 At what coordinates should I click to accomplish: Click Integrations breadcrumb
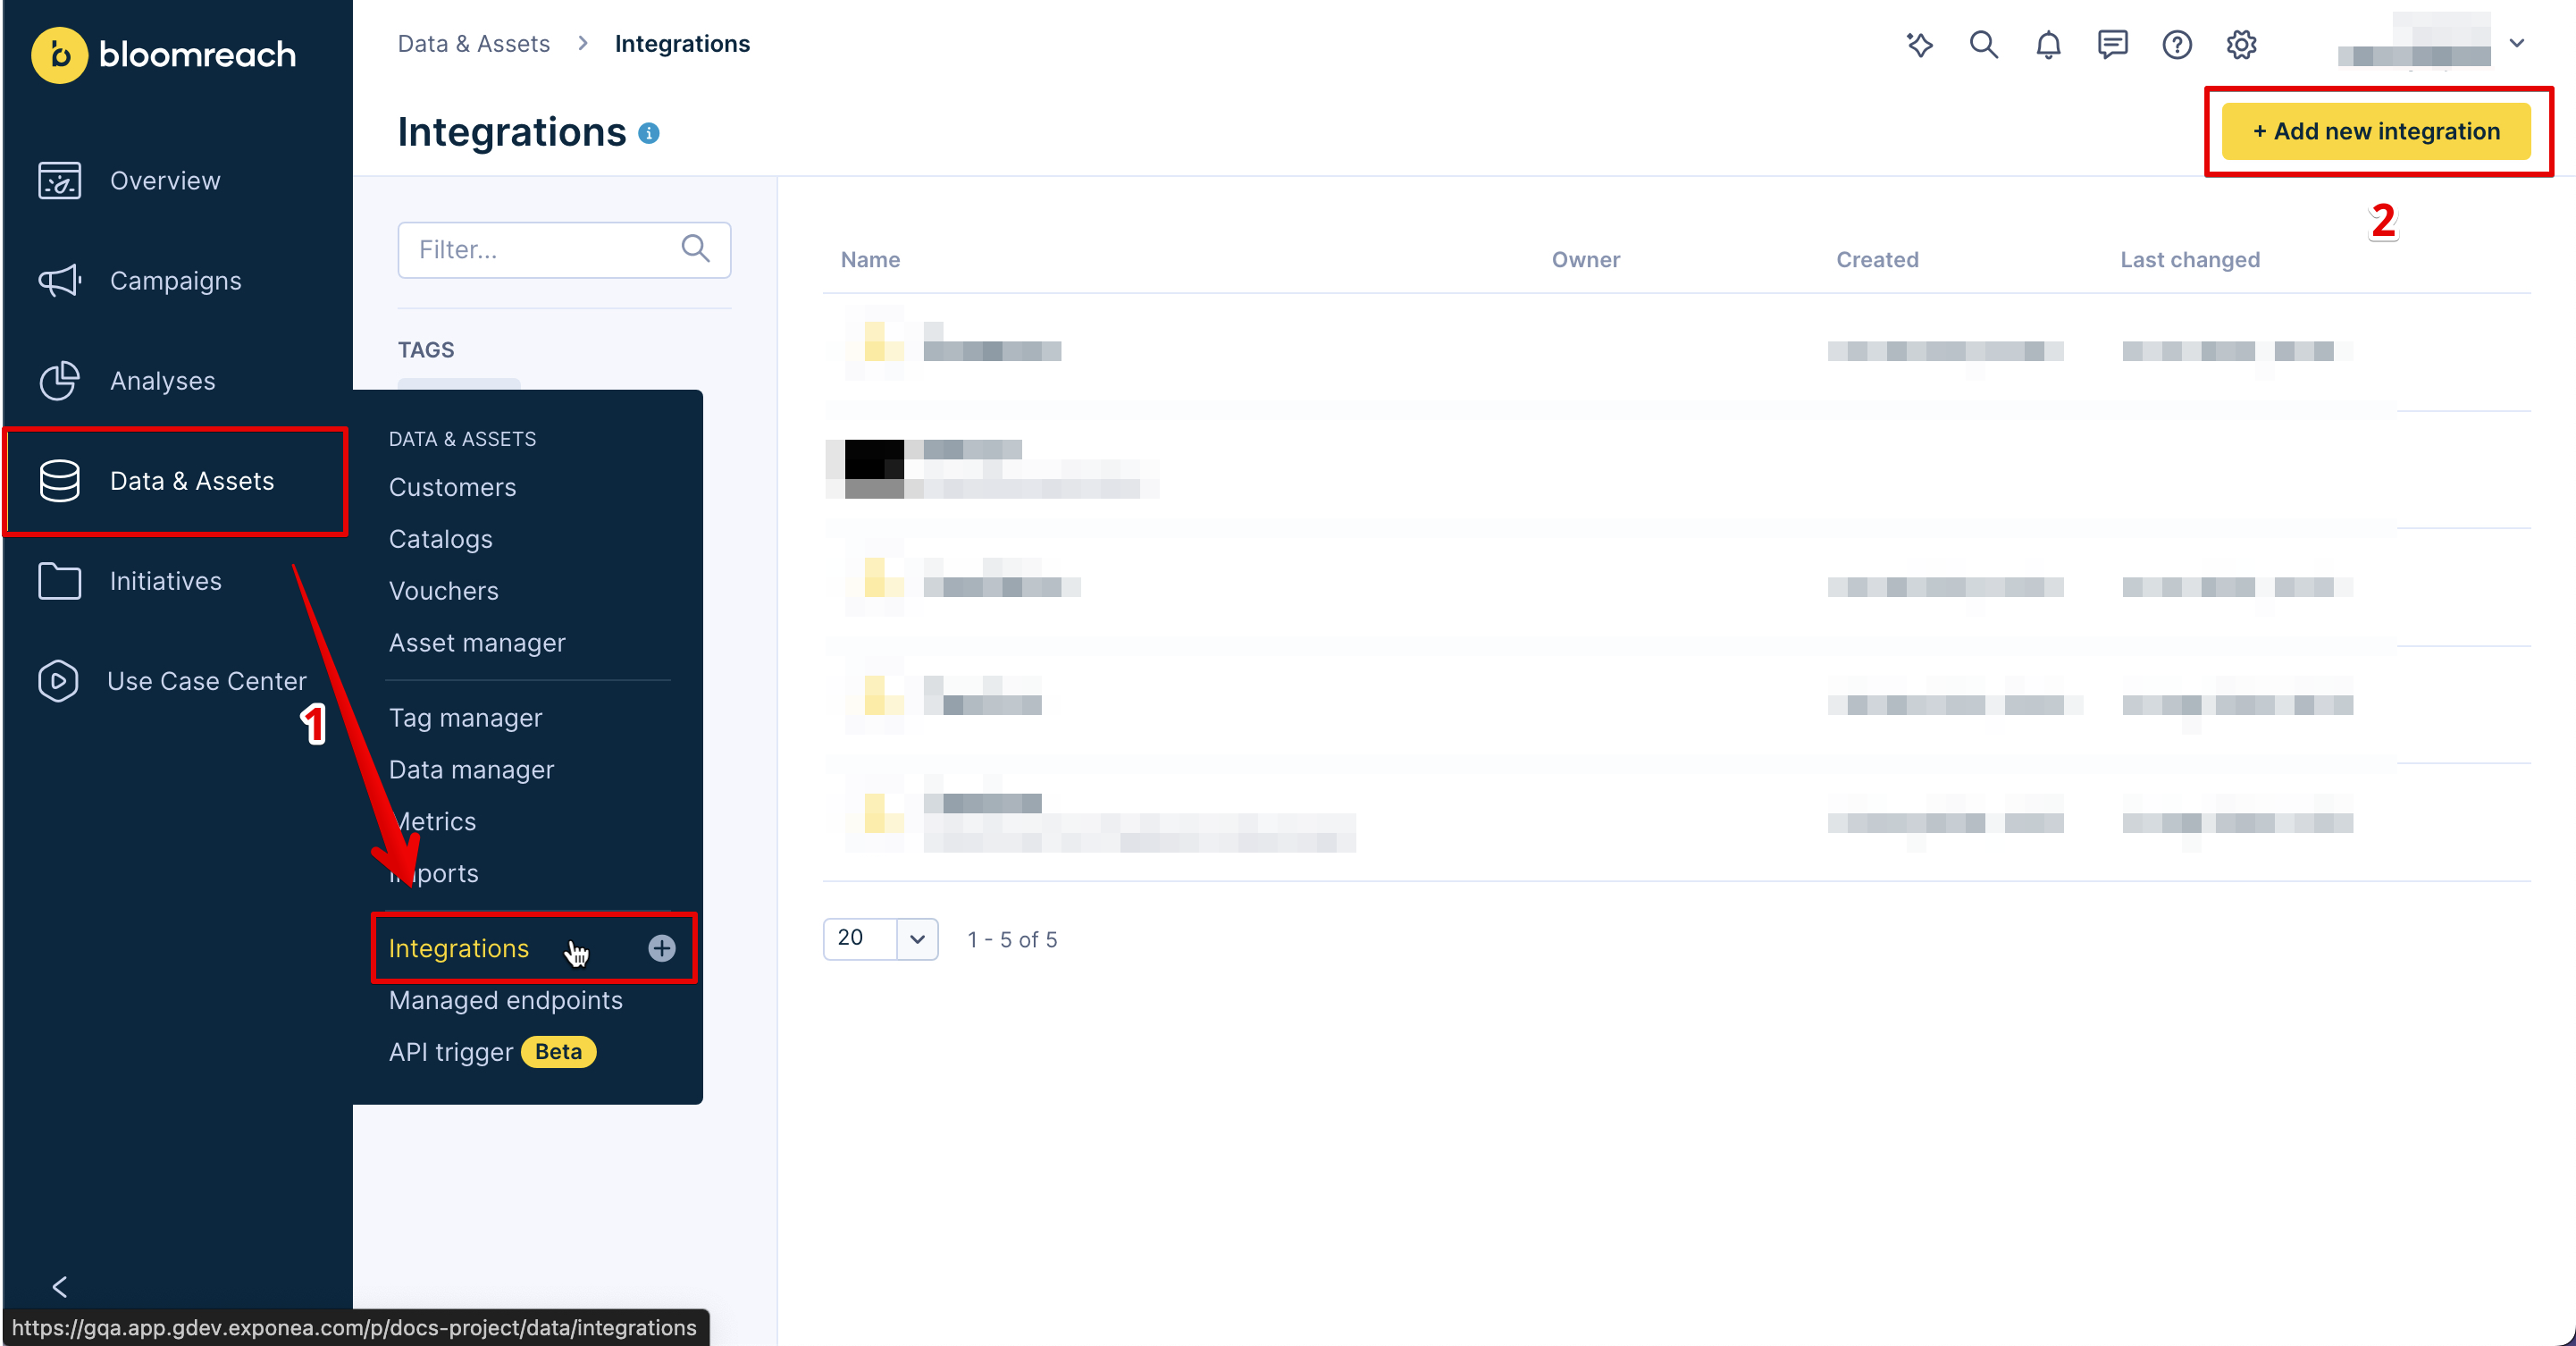[x=682, y=44]
